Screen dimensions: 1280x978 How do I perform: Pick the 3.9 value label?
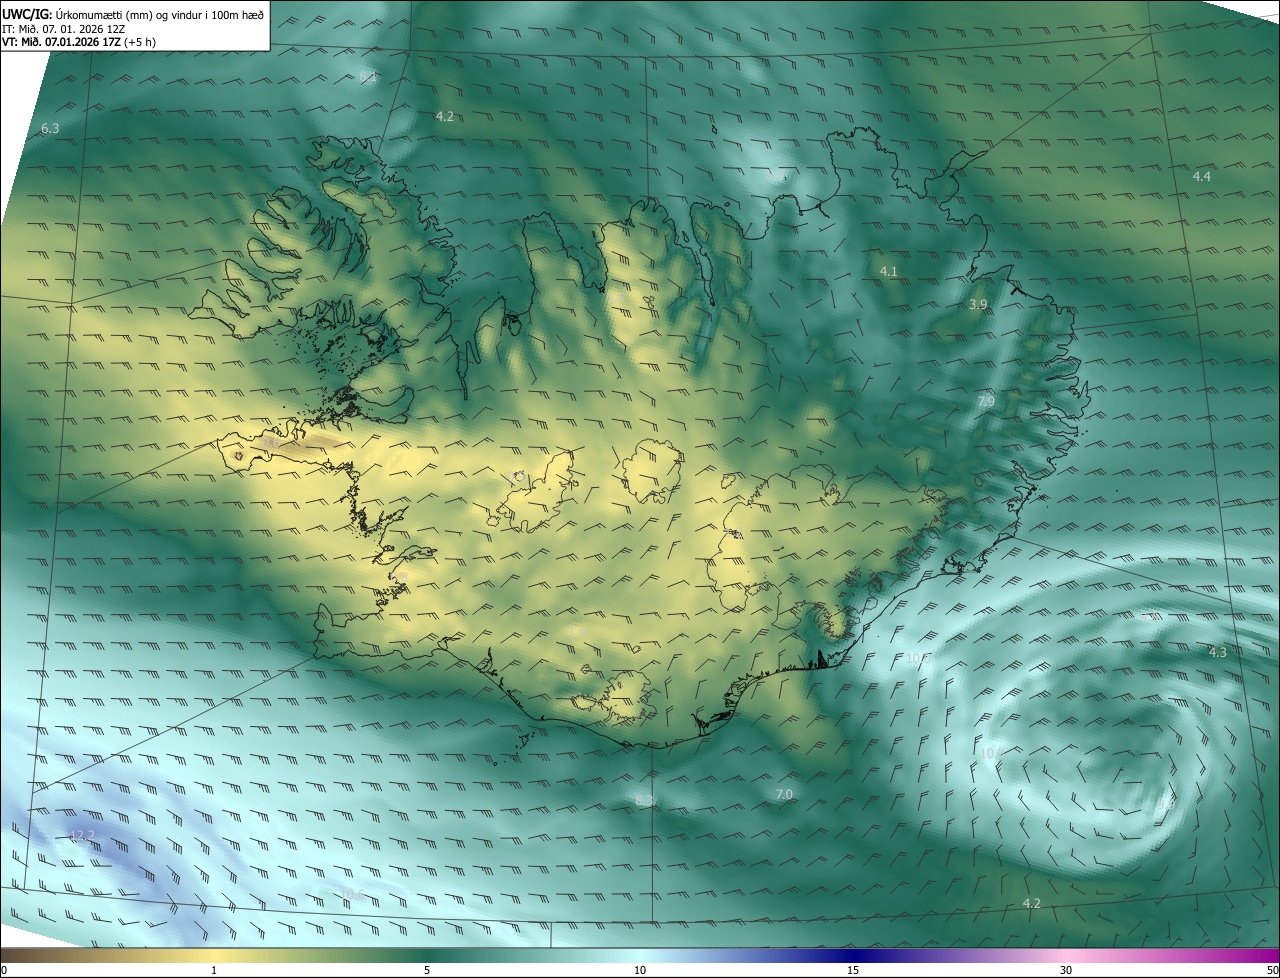click(x=979, y=304)
